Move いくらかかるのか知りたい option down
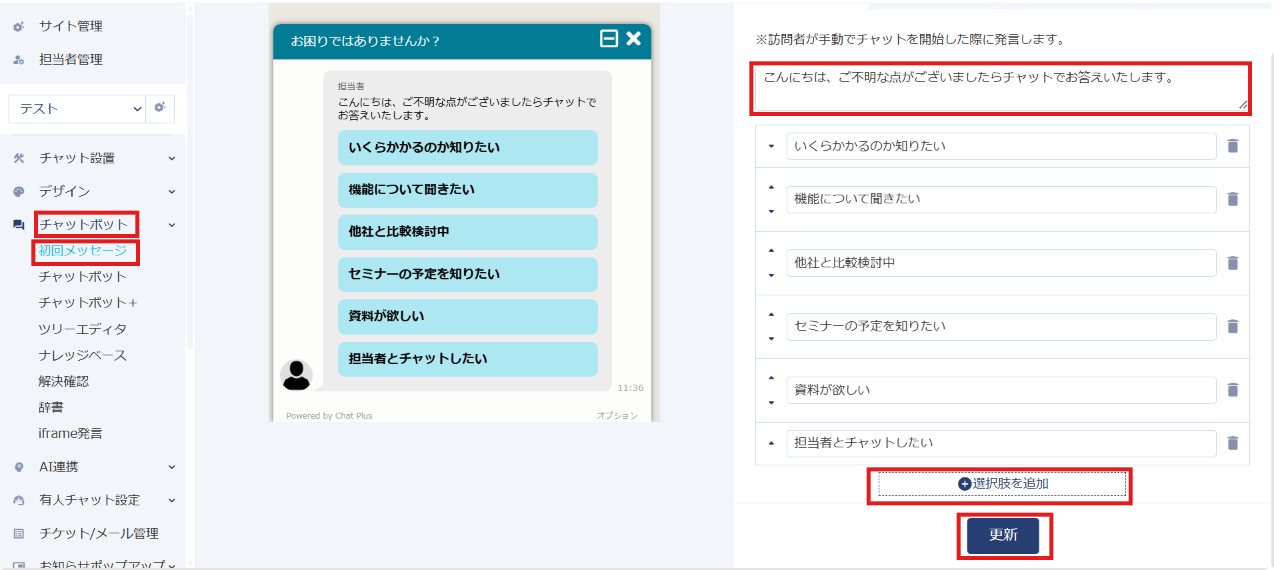The height and width of the screenshot is (570, 1274). click(771, 146)
